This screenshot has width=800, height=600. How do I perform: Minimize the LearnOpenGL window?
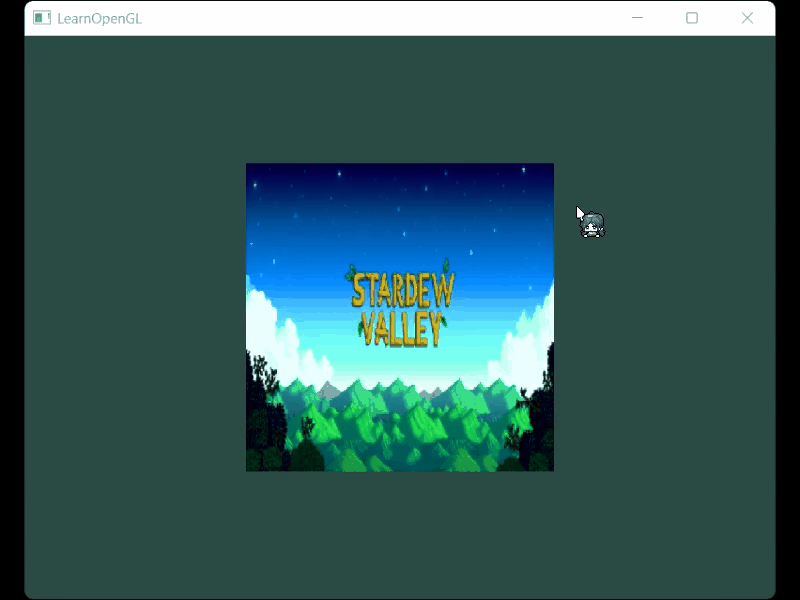tap(637, 18)
